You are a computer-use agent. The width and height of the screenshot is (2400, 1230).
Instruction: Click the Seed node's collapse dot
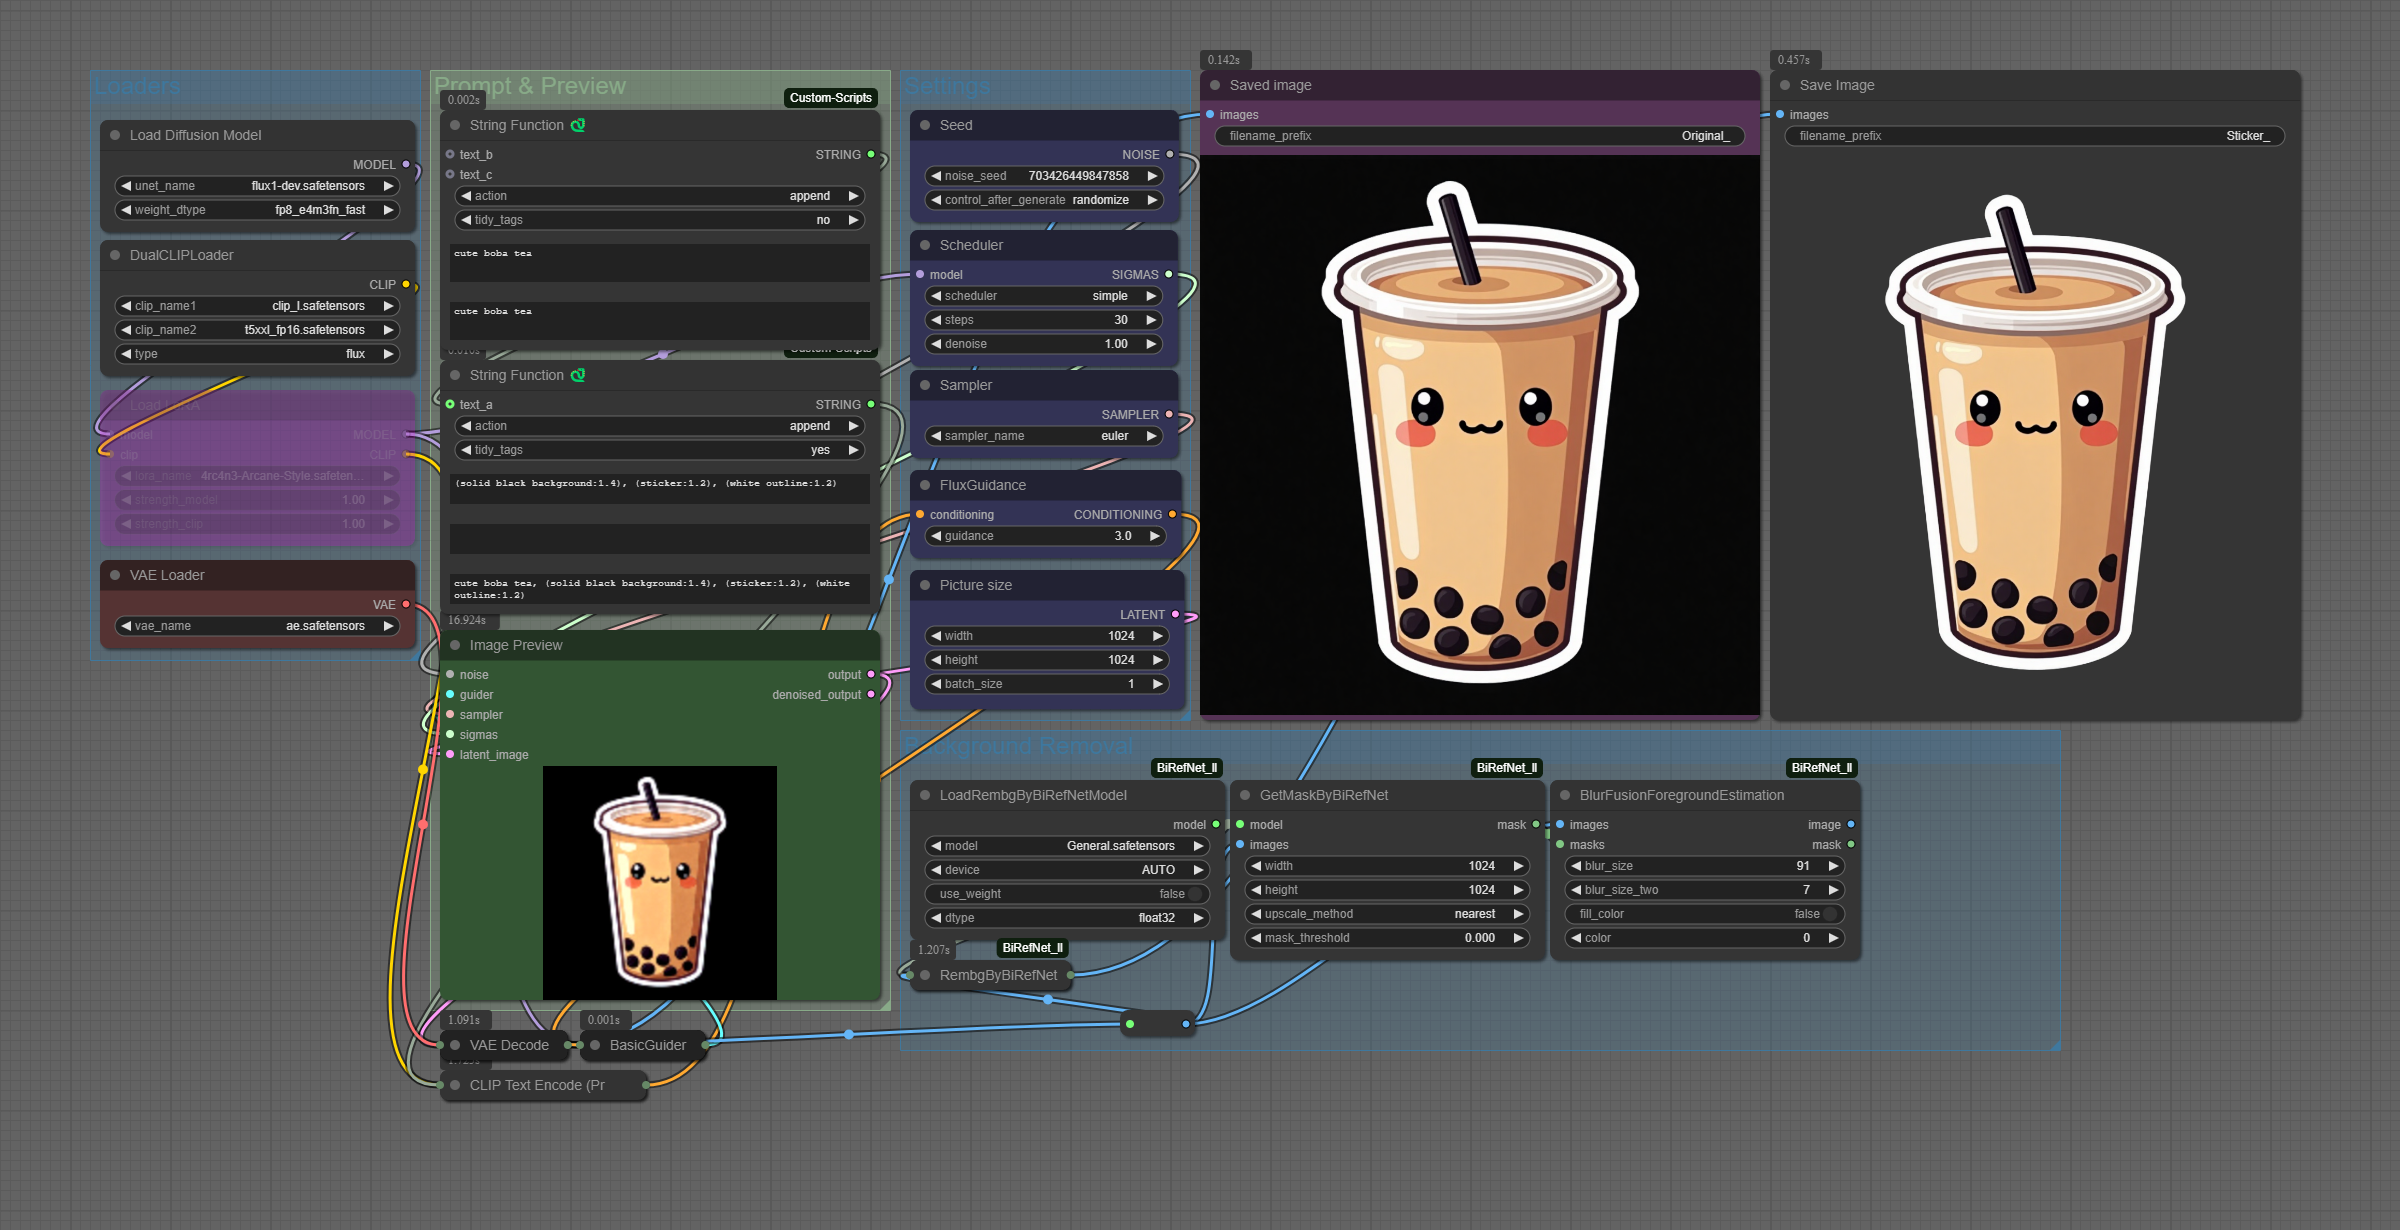925,125
